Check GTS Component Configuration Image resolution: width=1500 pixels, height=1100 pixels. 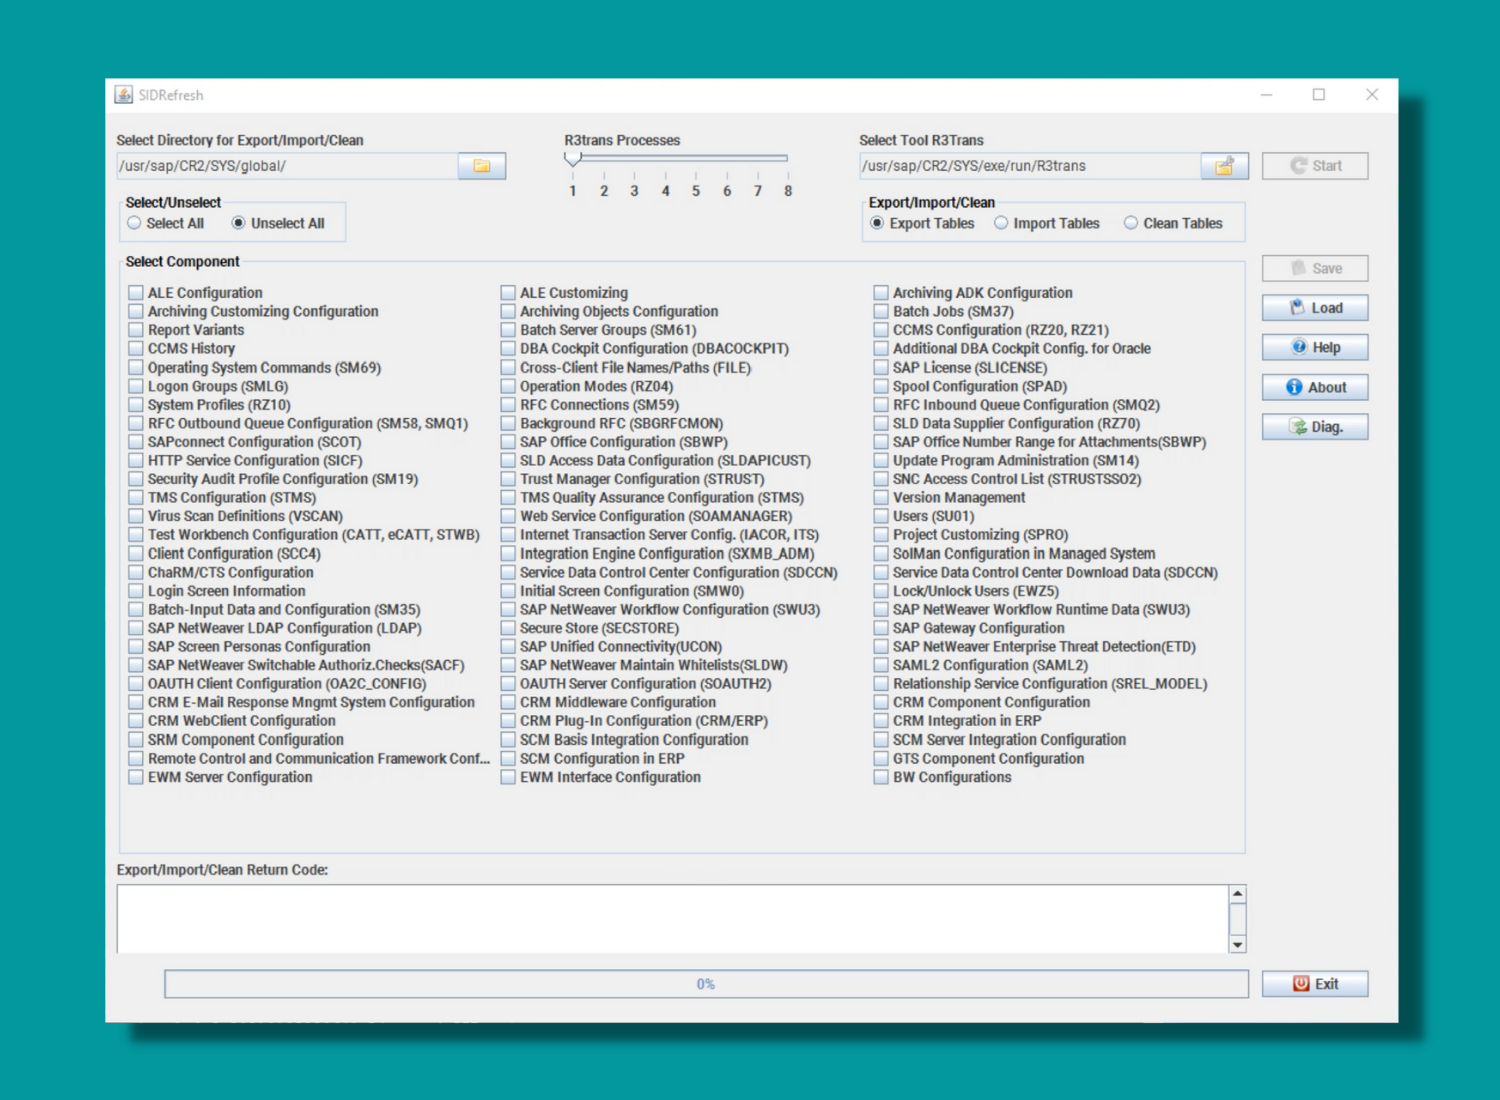click(881, 759)
